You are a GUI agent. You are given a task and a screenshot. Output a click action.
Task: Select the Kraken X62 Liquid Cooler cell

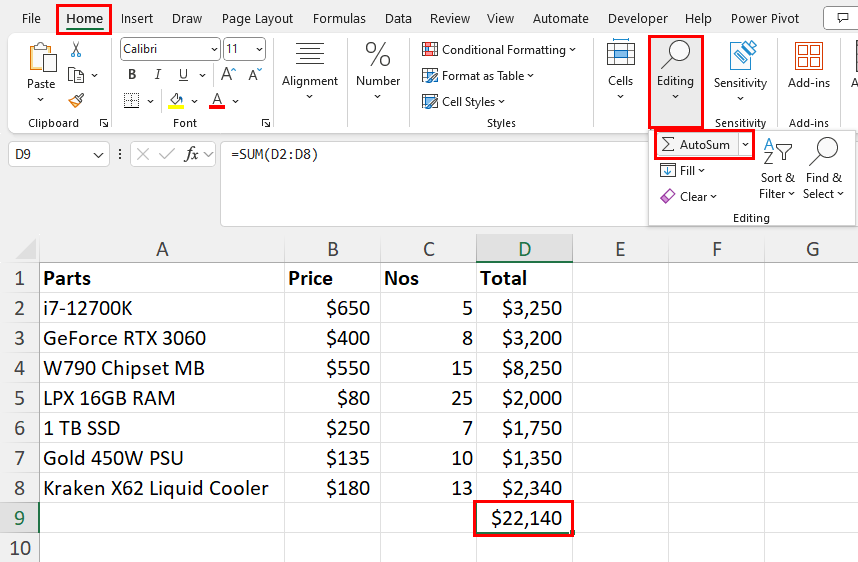point(162,488)
